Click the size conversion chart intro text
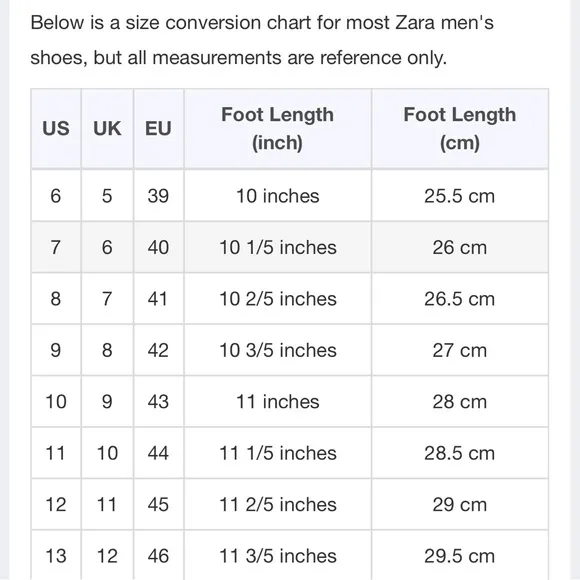This screenshot has width=580, height=580. [x=262, y=40]
